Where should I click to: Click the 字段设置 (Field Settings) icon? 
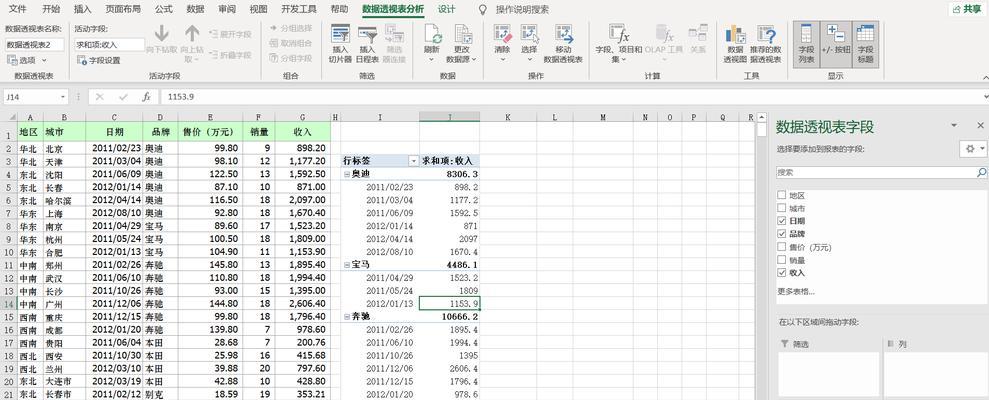(x=82, y=60)
